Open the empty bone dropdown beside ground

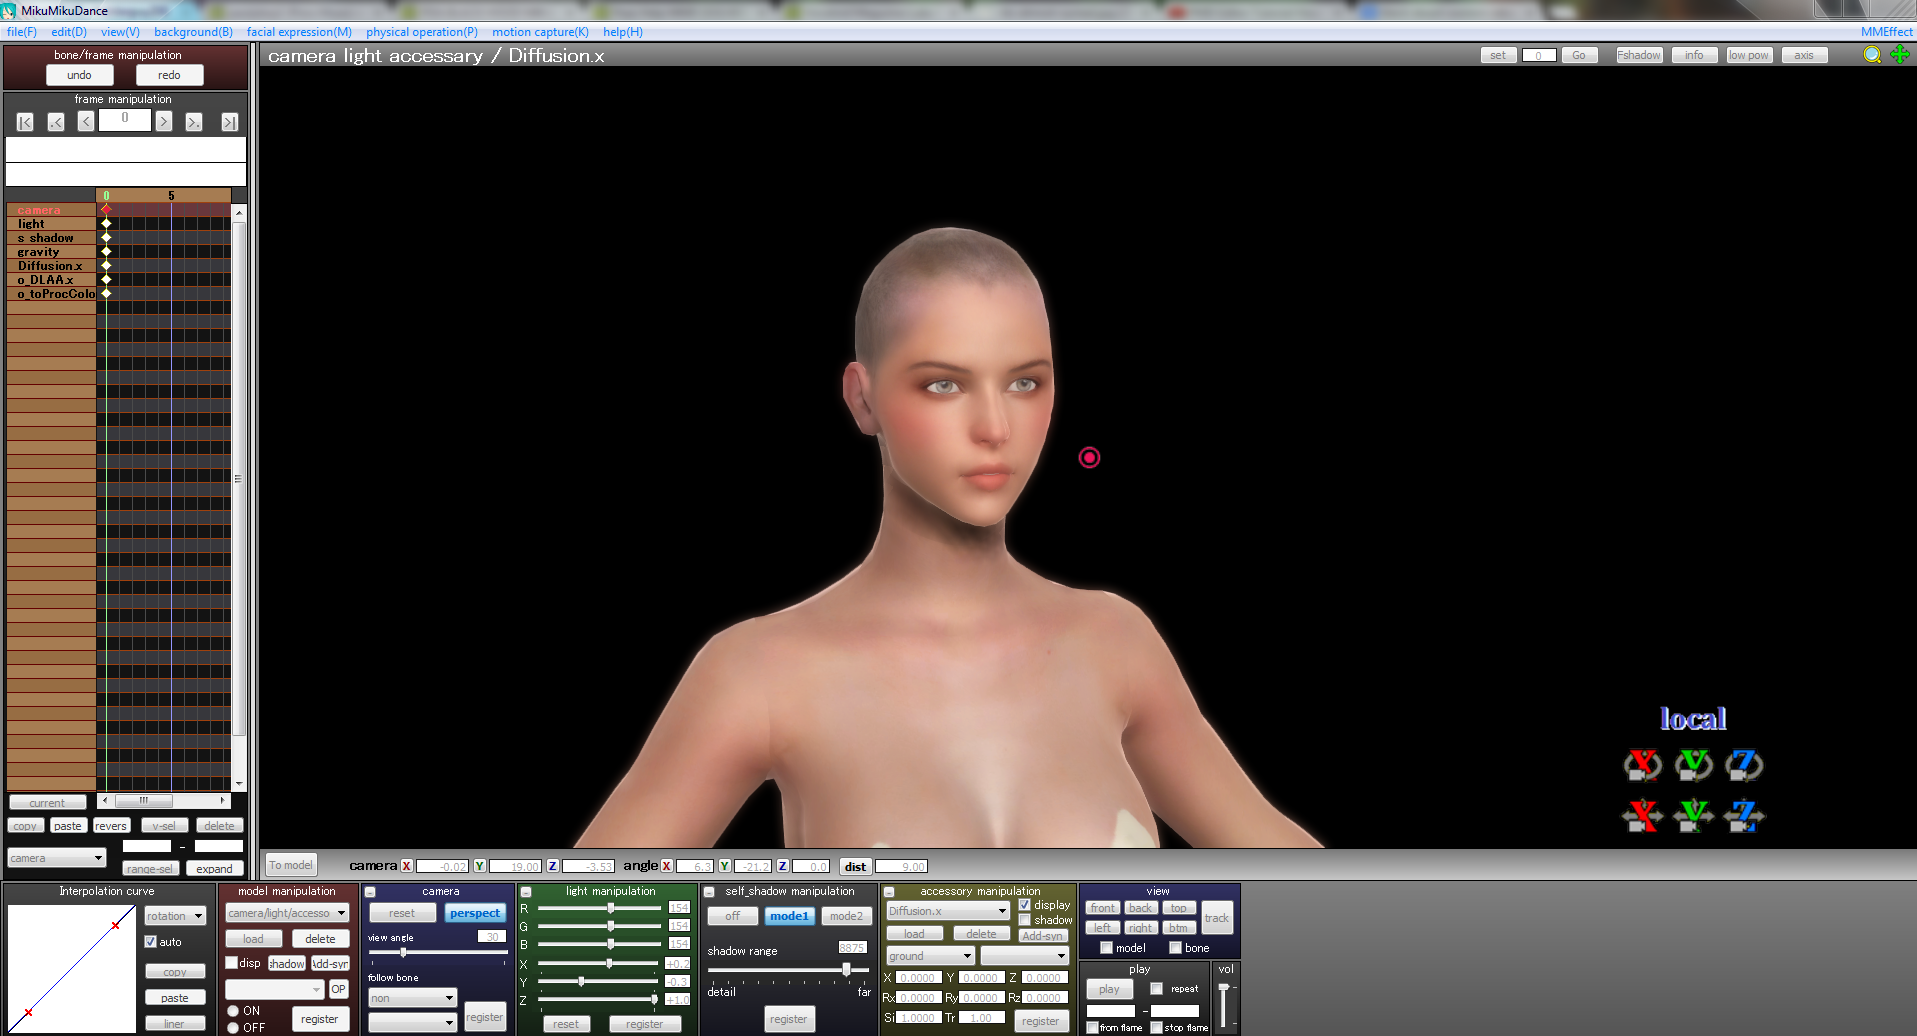pyautogui.click(x=1024, y=956)
